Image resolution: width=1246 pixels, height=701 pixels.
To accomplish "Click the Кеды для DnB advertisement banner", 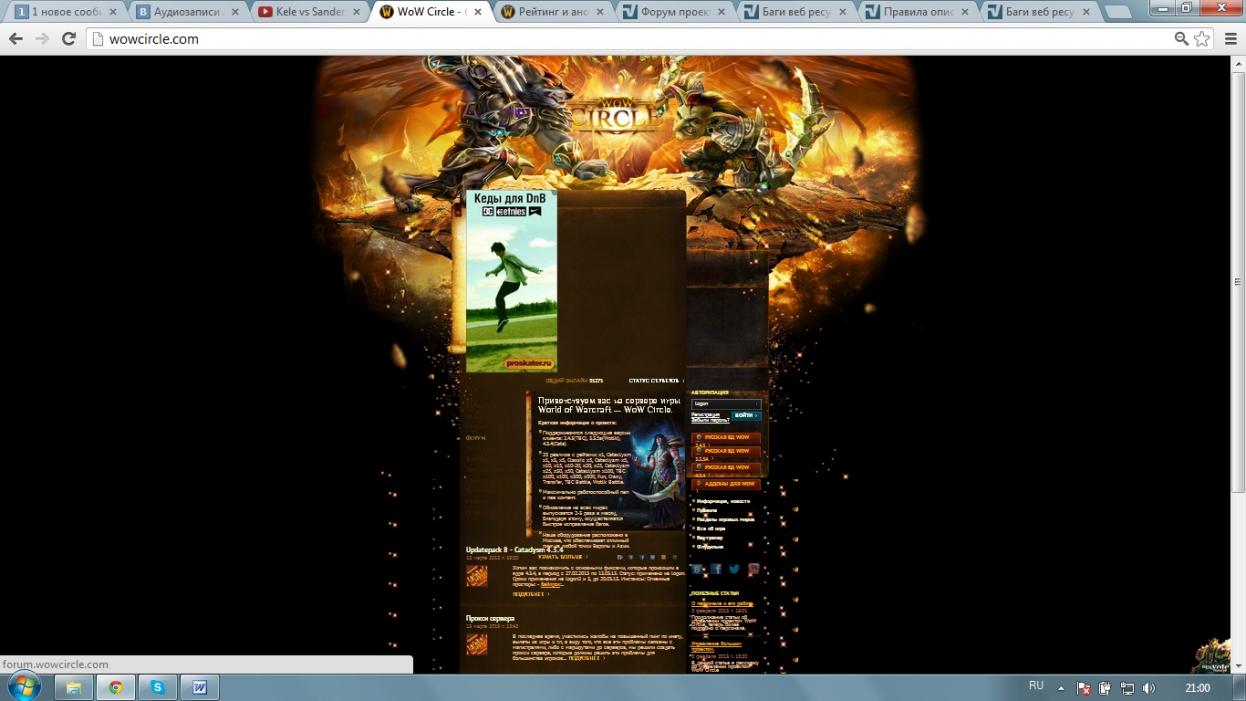I will pyautogui.click(x=511, y=281).
